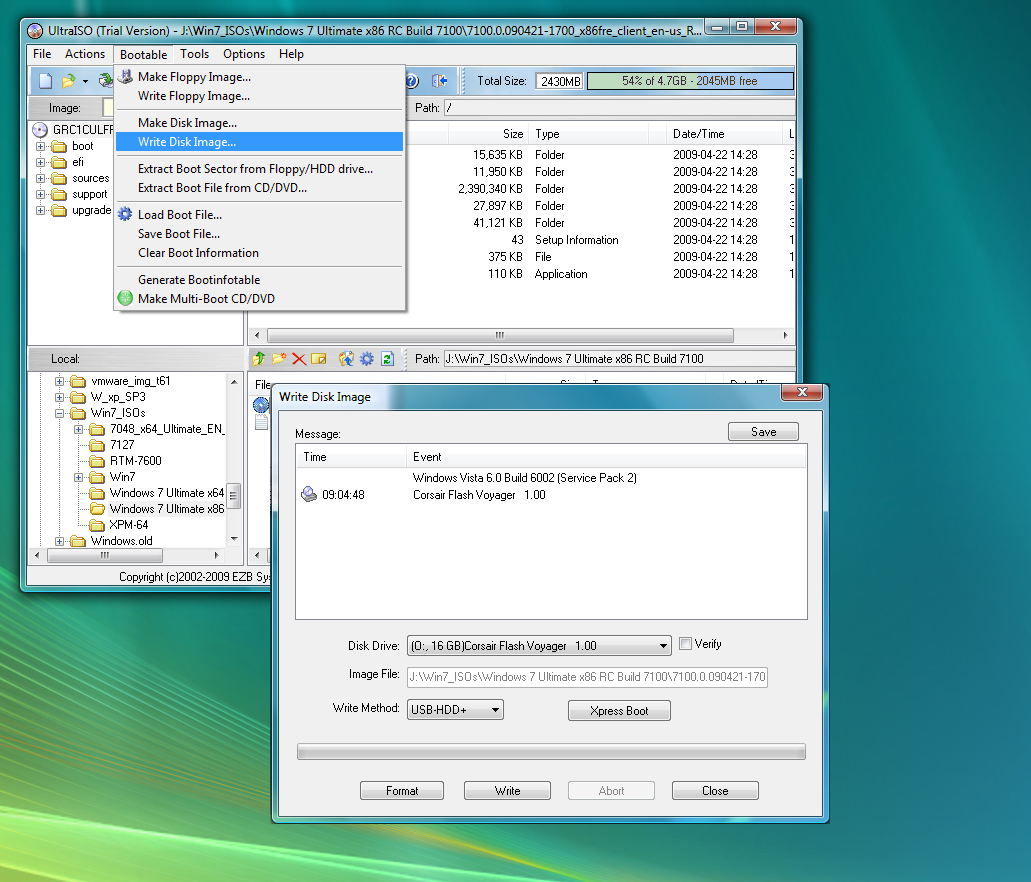This screenshot has height=882, width=1031.
Task: Click the RTM-7600 folder icon
Action: (97, 460)
